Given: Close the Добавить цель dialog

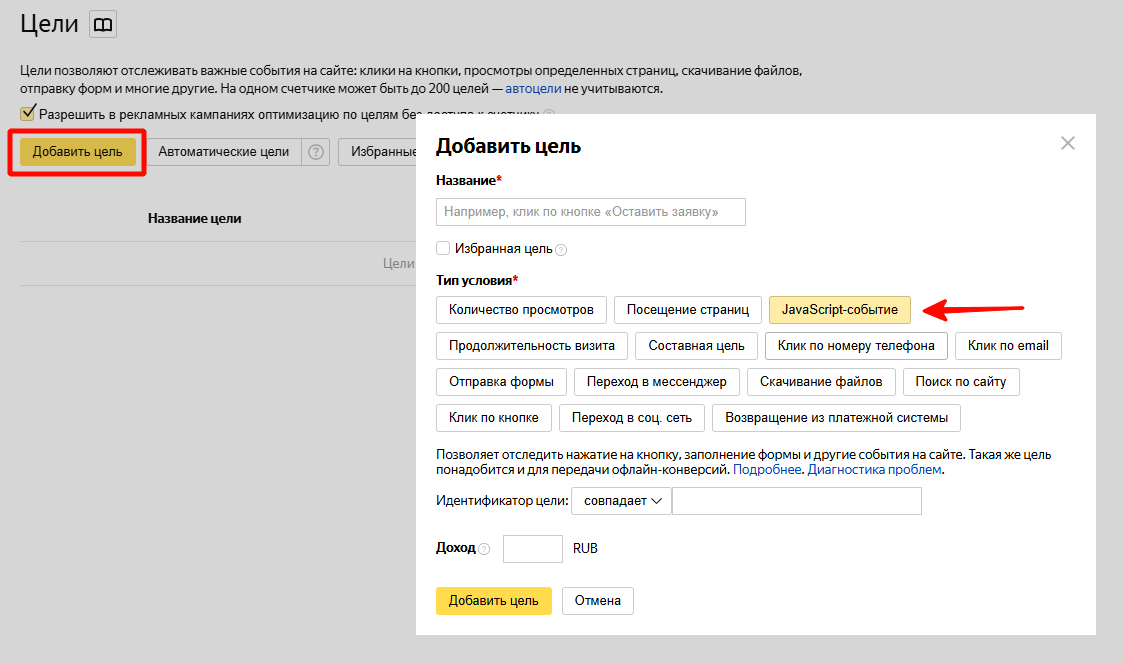Looking at the screenshot, I should (1068, 143).
